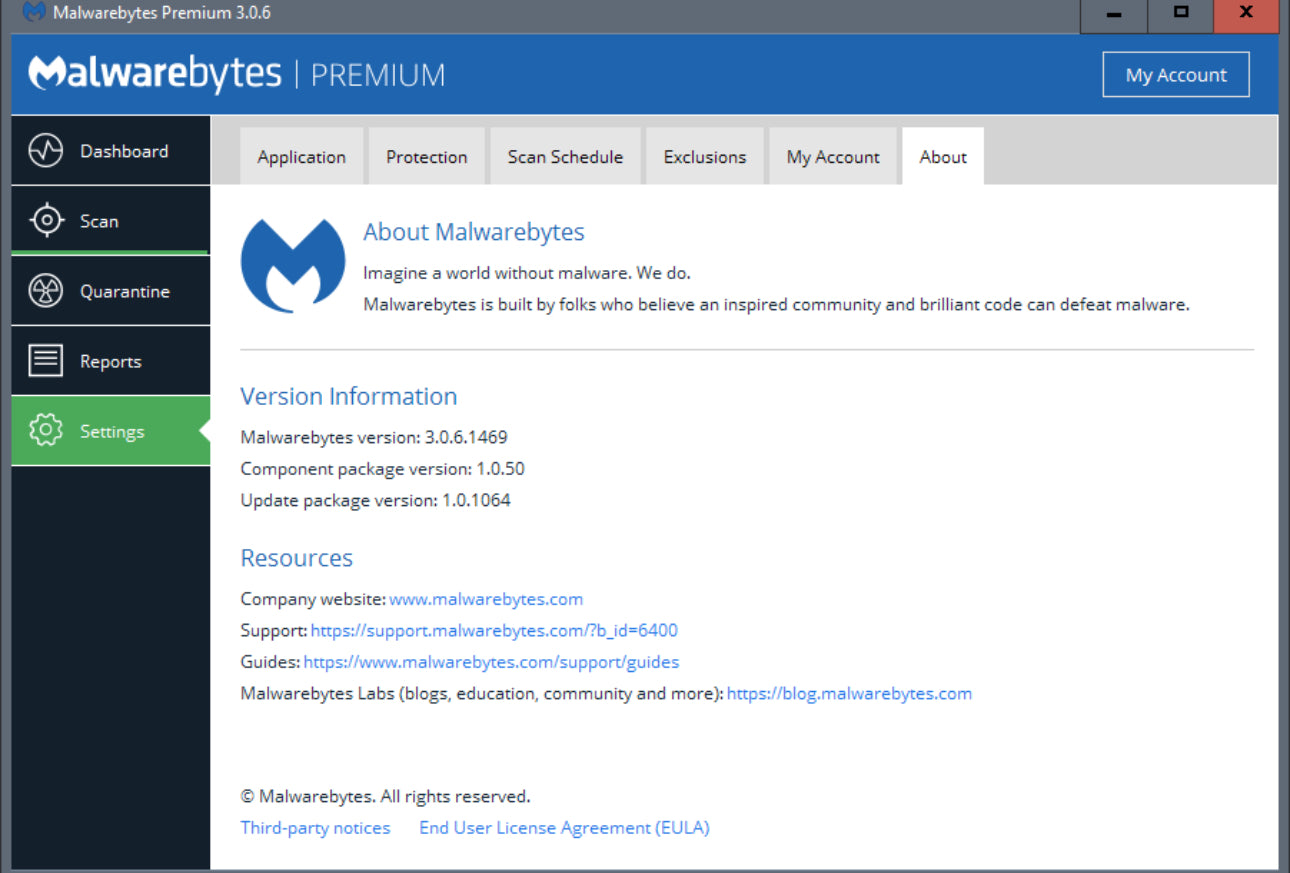Close the Malwarebytes window

1246,14
